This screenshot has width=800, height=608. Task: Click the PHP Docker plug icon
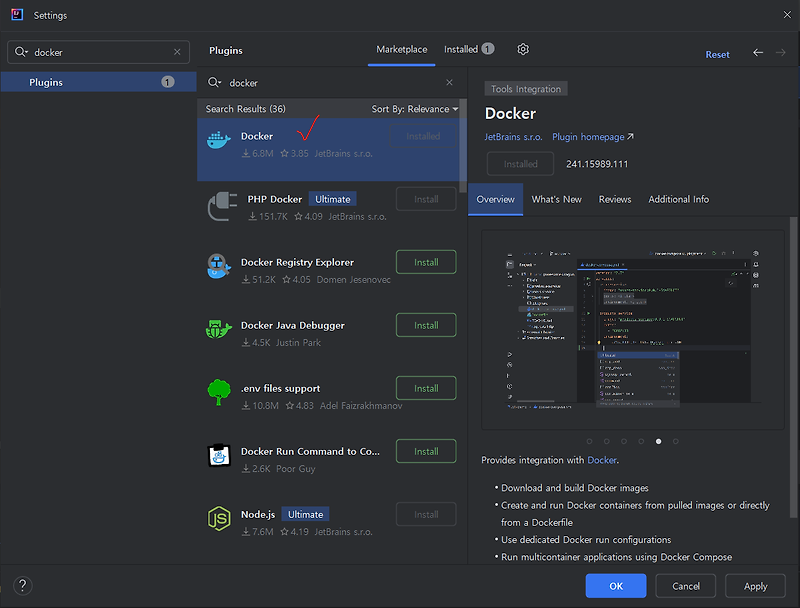(219, 205)
